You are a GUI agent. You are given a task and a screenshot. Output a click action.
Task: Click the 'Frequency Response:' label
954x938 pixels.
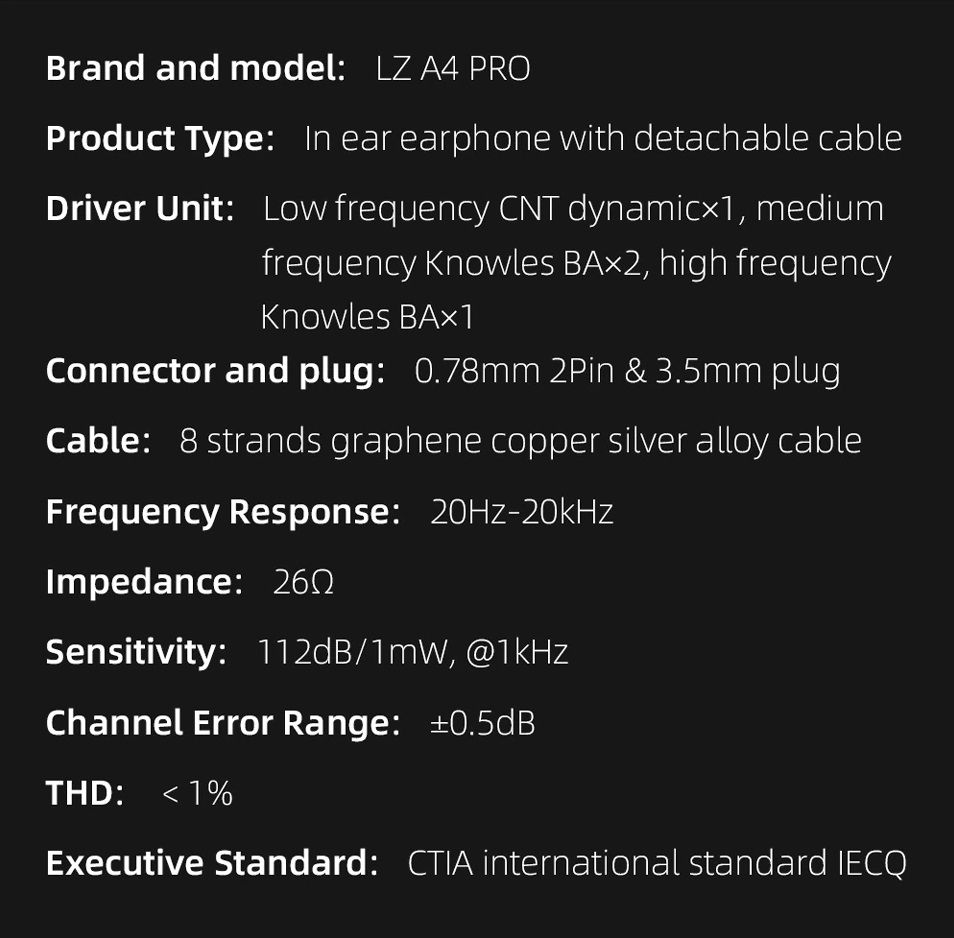coord(223,512)
